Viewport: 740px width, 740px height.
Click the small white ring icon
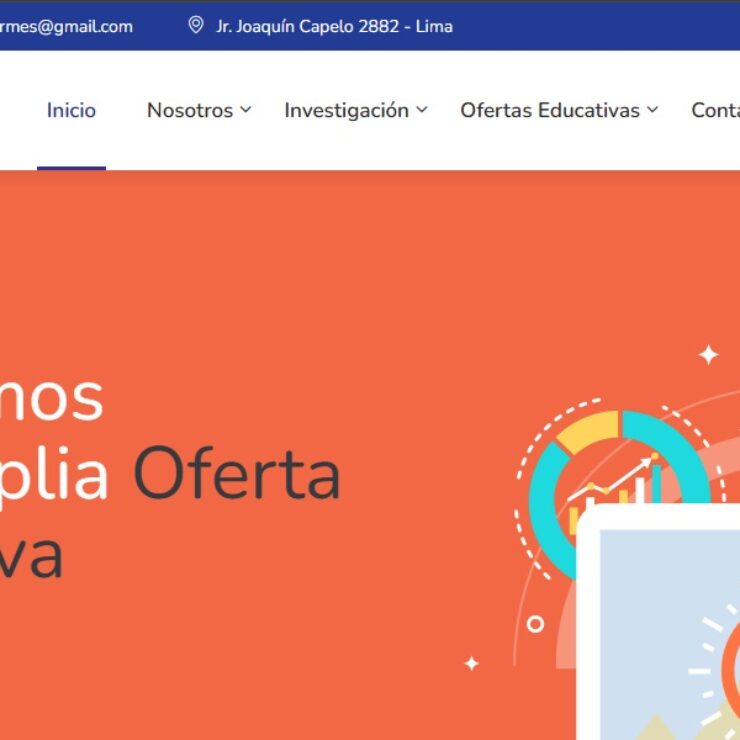coord(535,624)
